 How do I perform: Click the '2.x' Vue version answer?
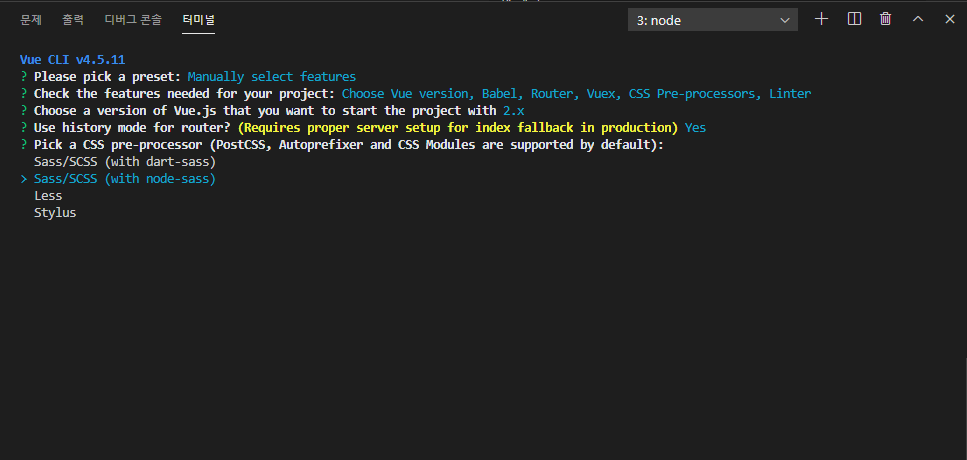pos(514,111)
